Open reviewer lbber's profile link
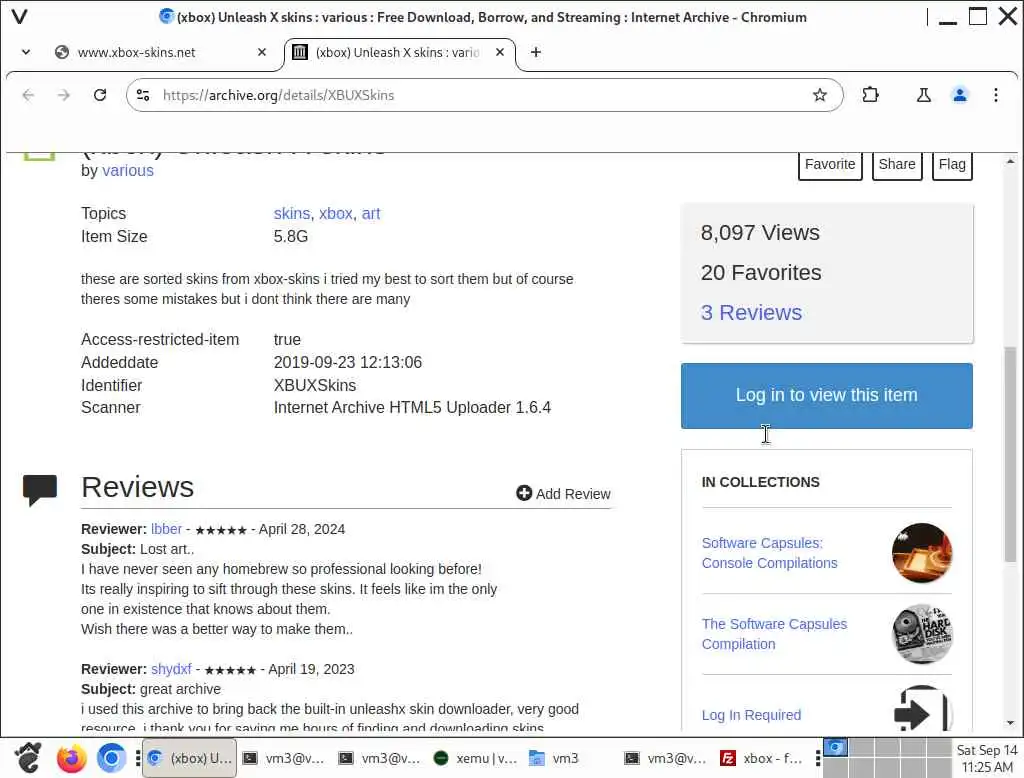The height and width of the screenshot is (778, 1024). [x=167, y=529]
